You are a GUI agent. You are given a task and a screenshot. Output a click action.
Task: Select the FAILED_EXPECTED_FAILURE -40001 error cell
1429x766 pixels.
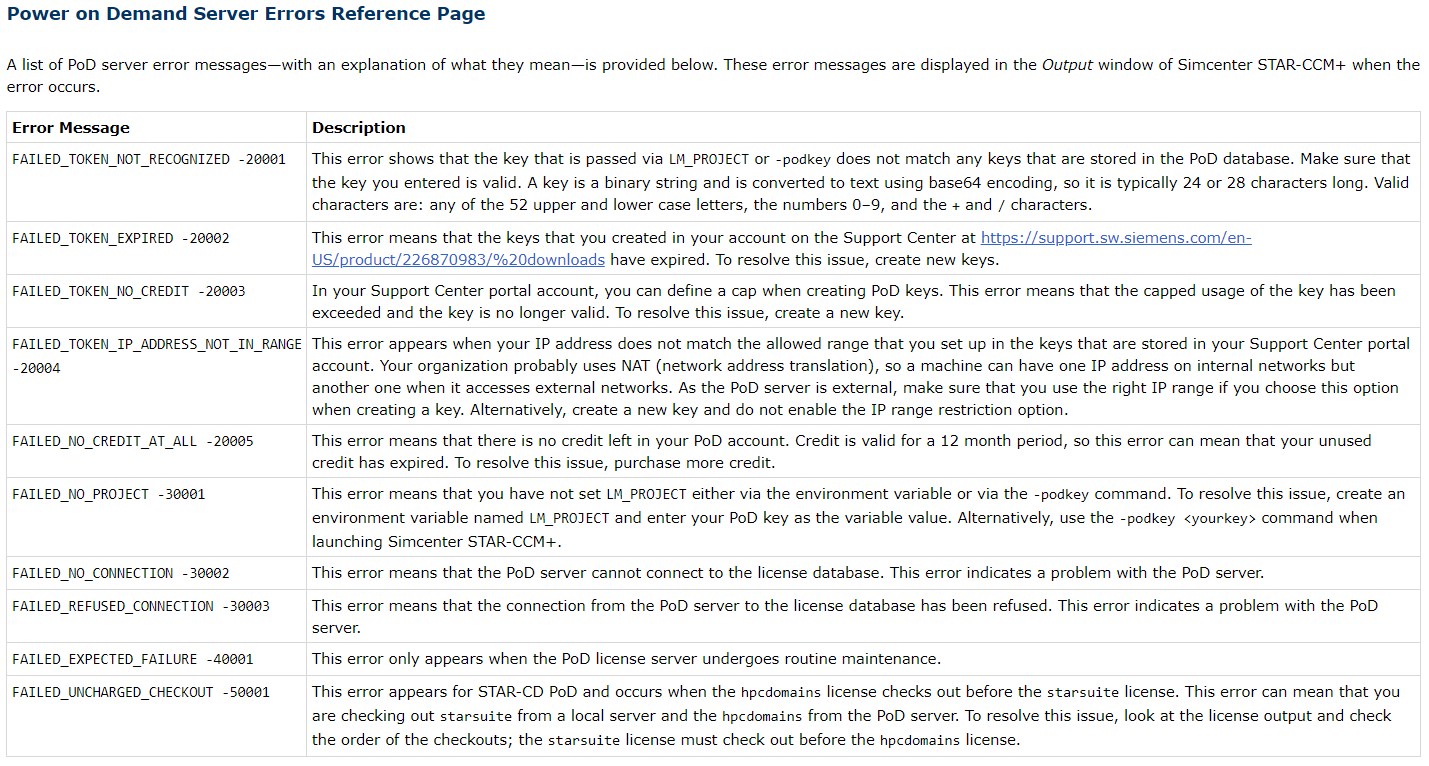coord(132,659)
